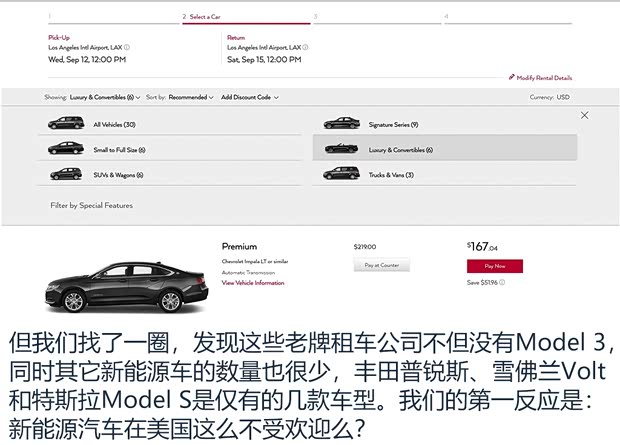Click the Return label

coord(236,38)
